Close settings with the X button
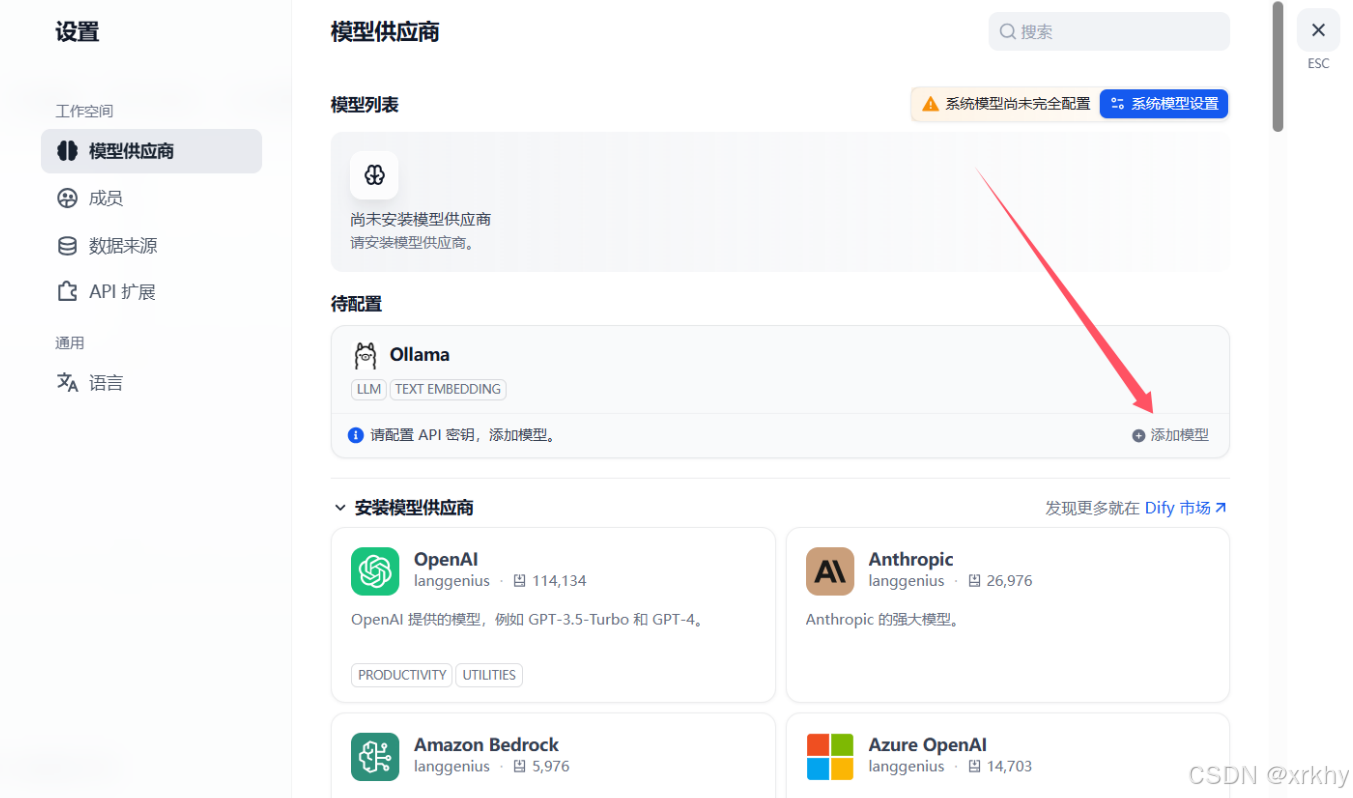The width and height of the screenshot is (1353, 798). [1318, 30]
